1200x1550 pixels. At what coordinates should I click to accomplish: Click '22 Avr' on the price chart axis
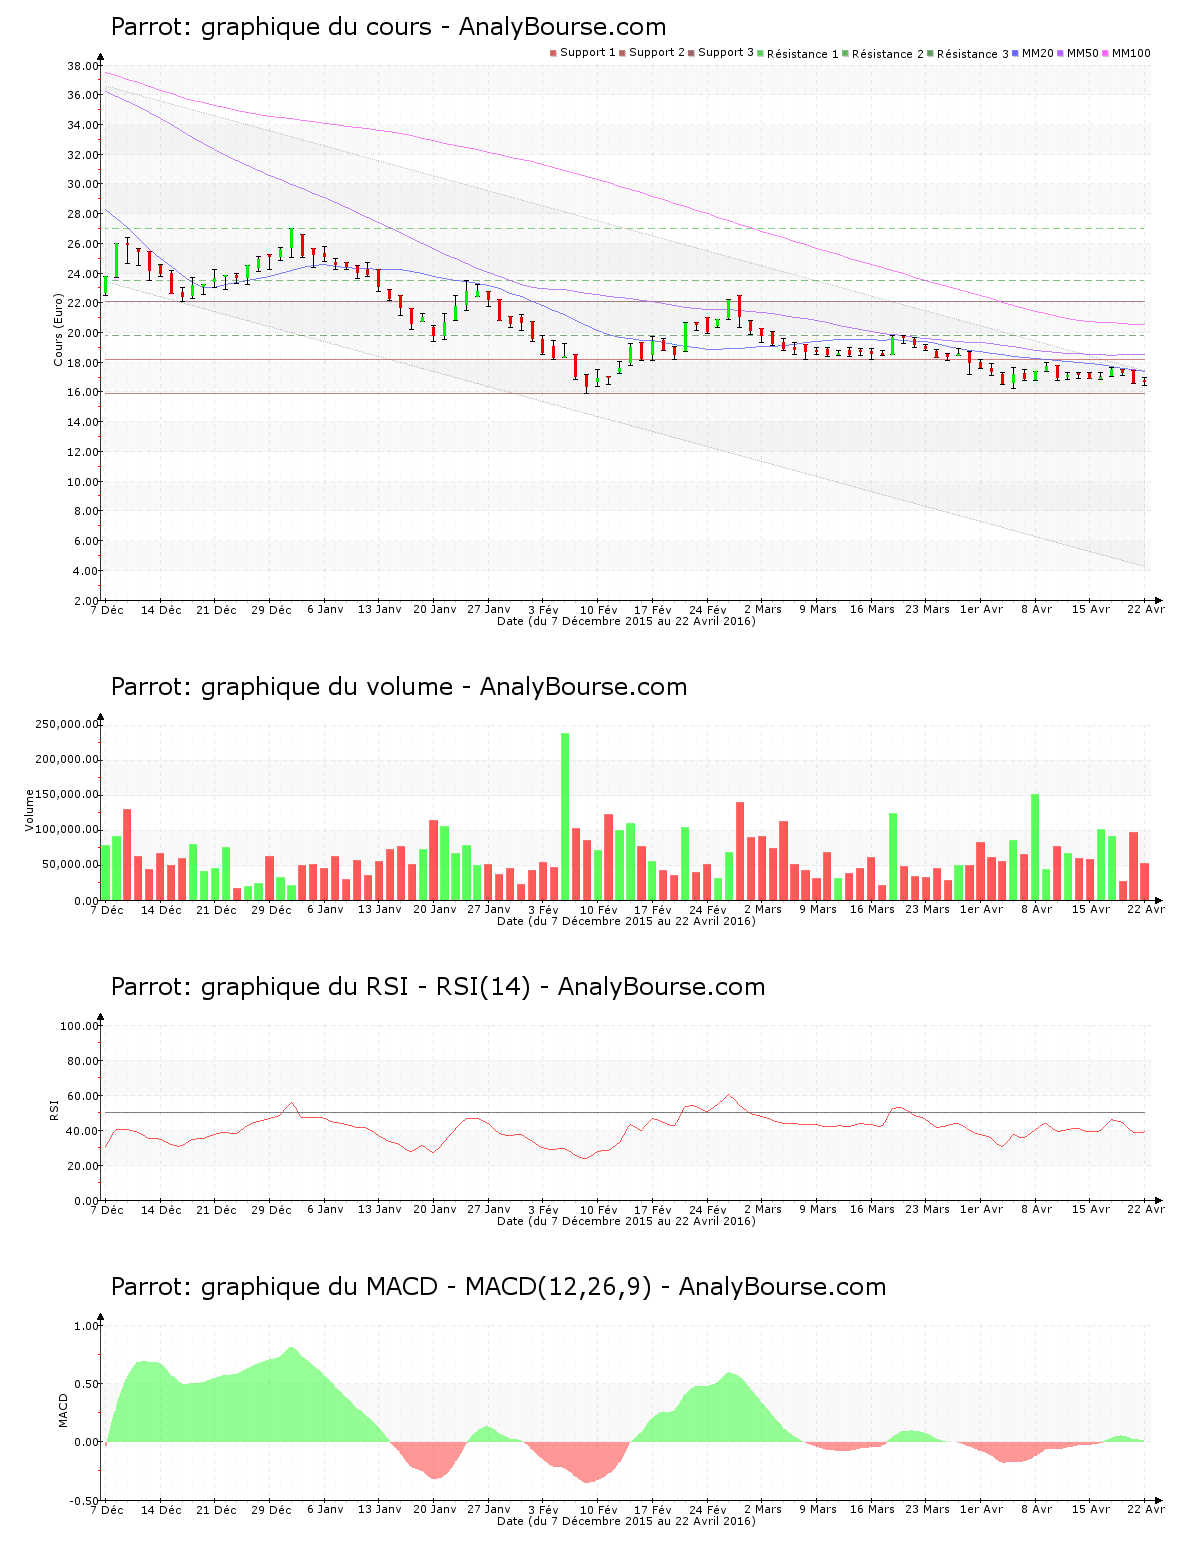(x=1146, y=610)
